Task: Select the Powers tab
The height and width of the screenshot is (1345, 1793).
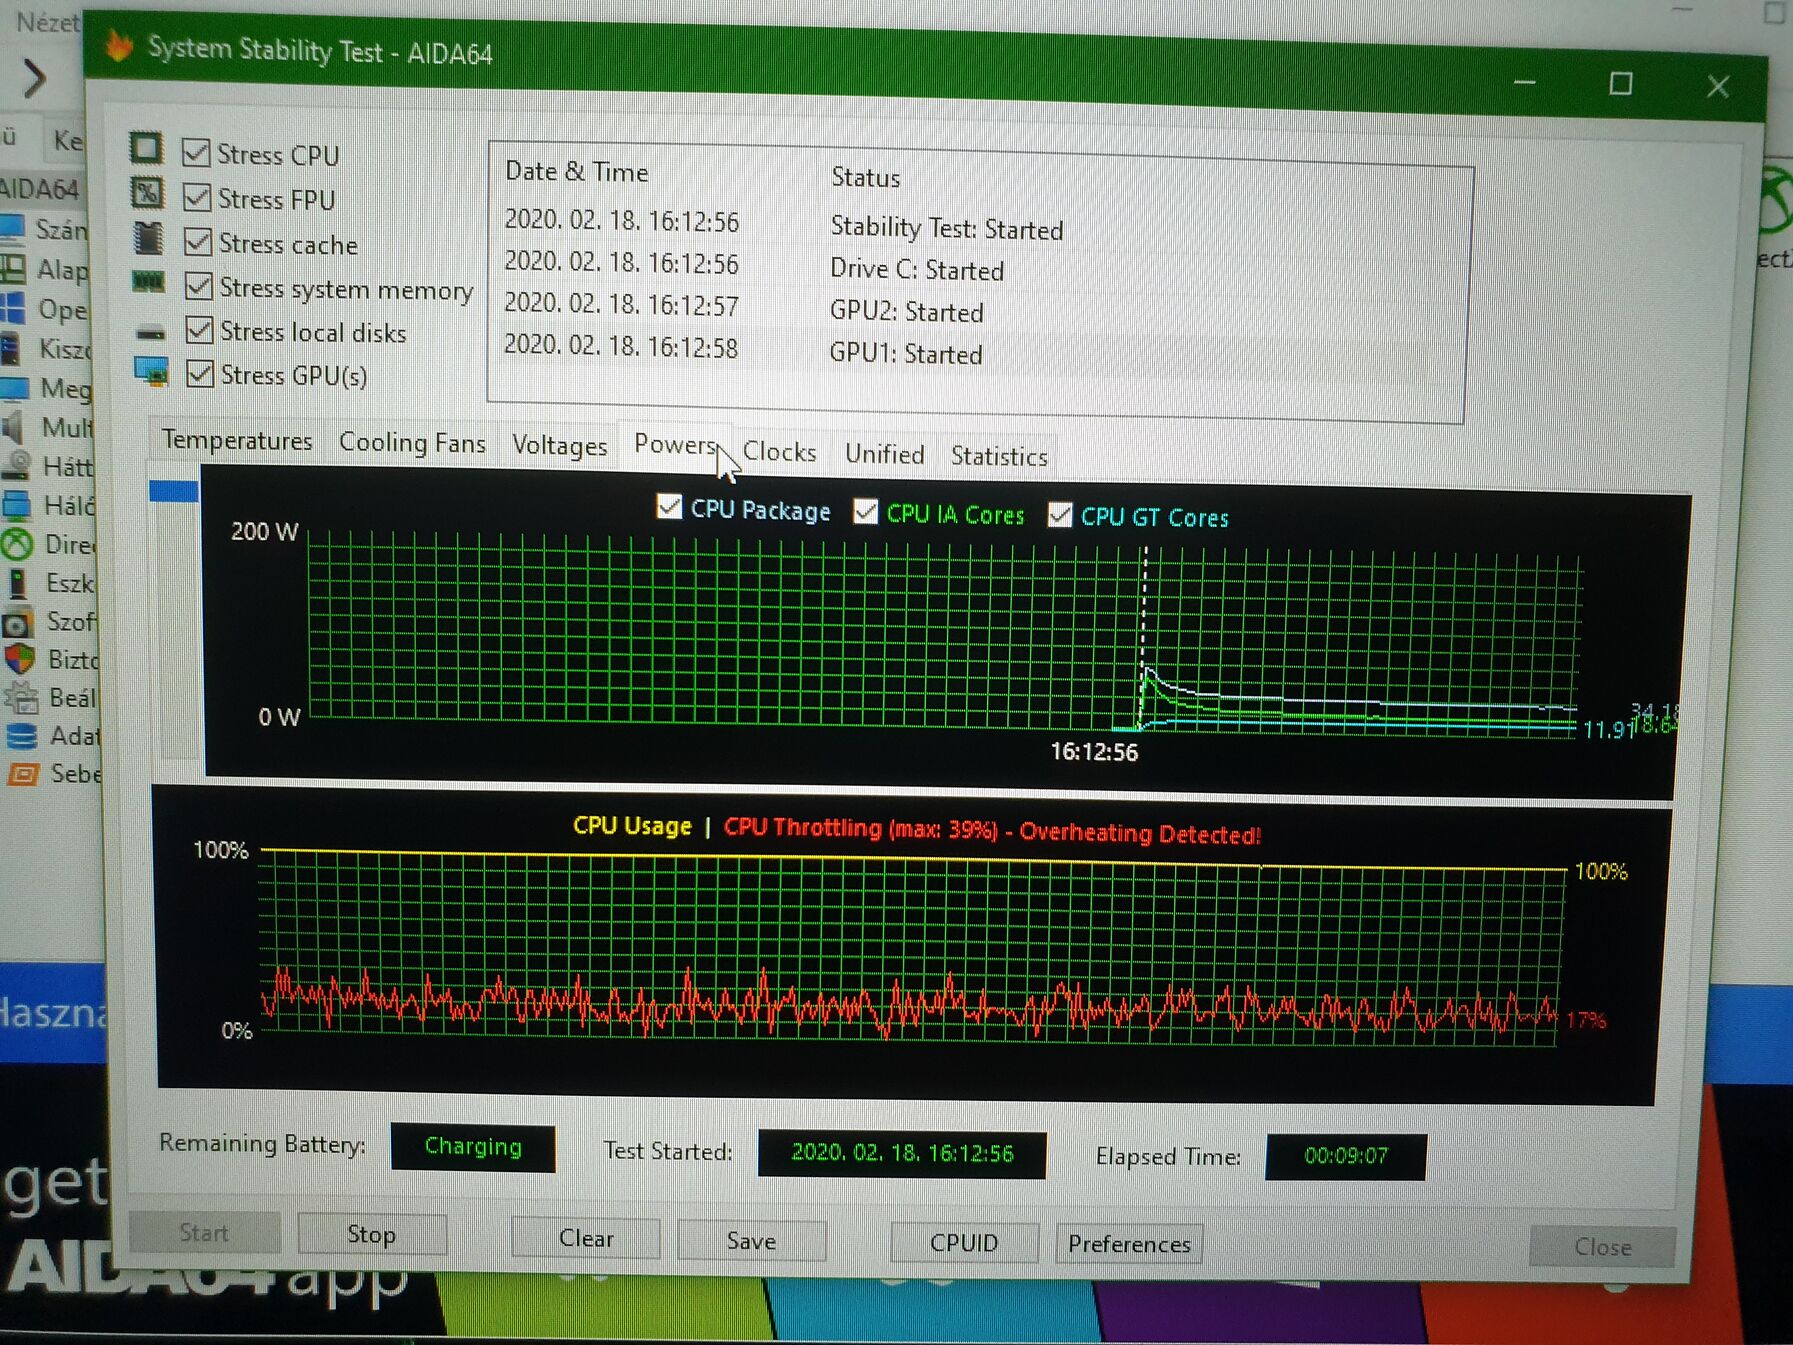Action: [676, 444]
